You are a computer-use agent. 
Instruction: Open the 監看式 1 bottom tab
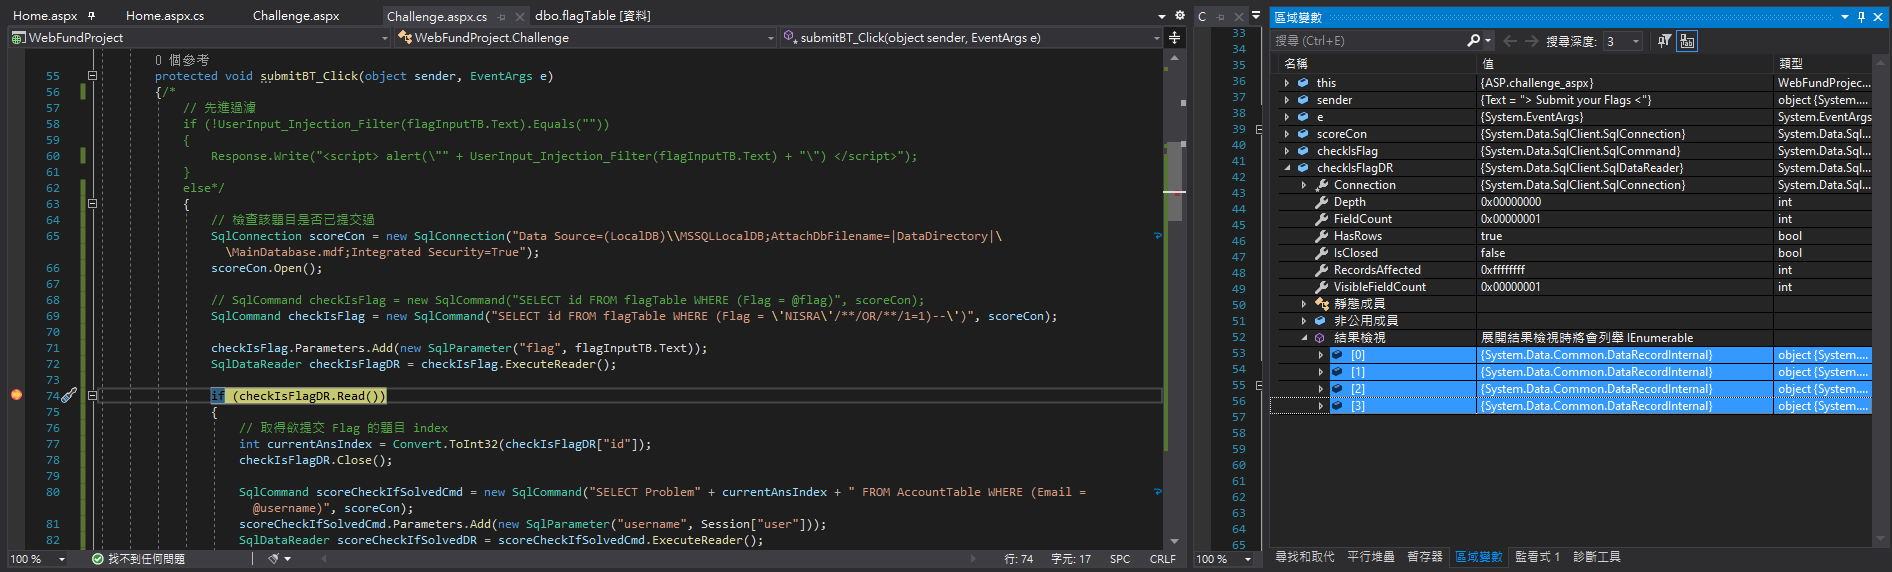1537,557
